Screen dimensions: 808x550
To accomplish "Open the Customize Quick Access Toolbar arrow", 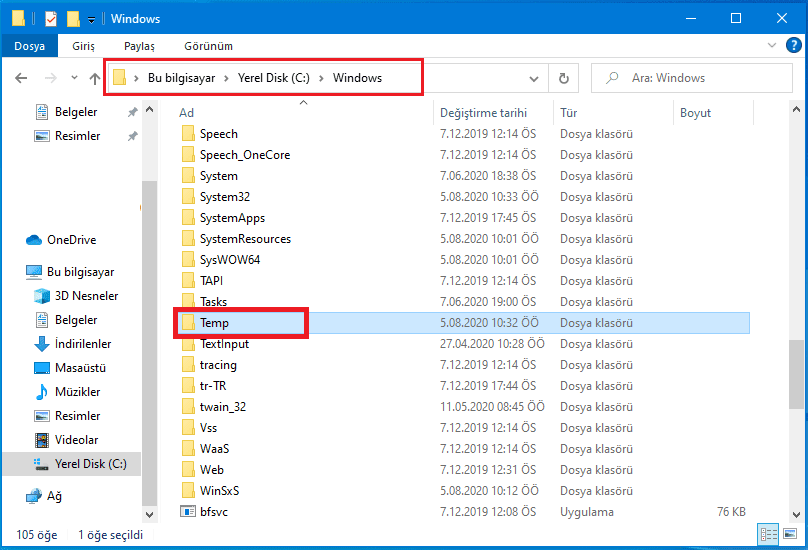I will pos(91,20).
